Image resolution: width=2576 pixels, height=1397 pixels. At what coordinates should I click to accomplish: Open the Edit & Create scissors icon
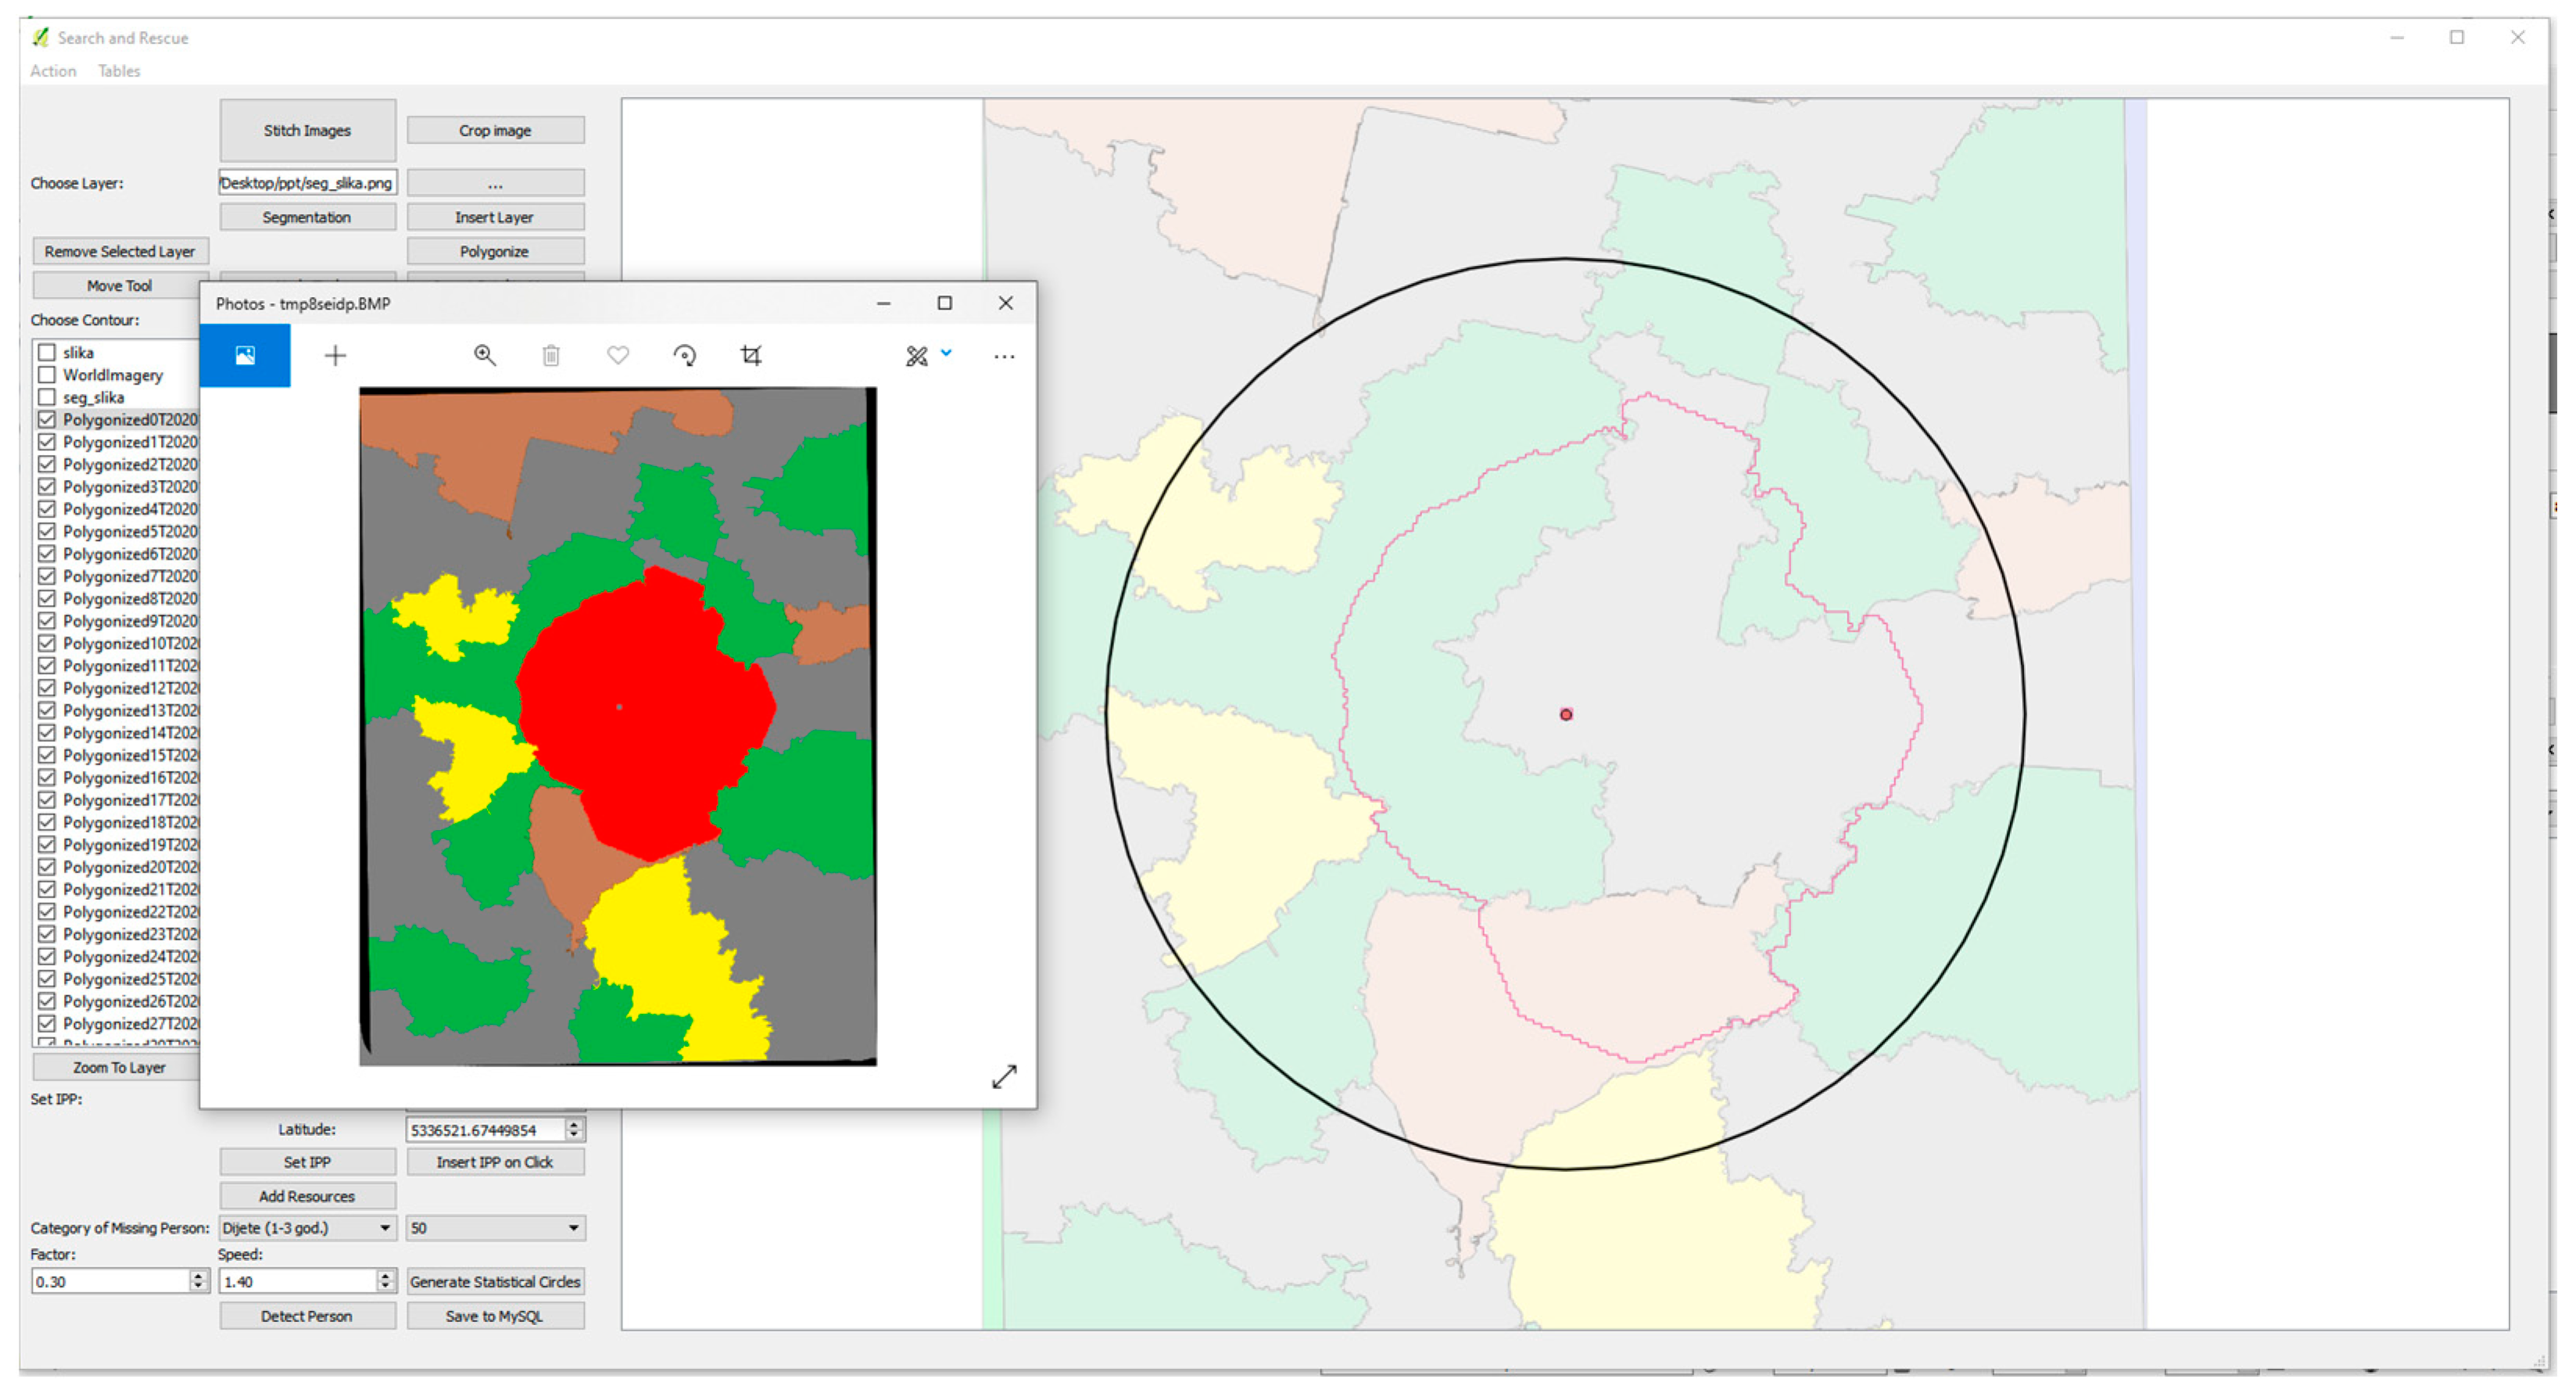point(917,356)
